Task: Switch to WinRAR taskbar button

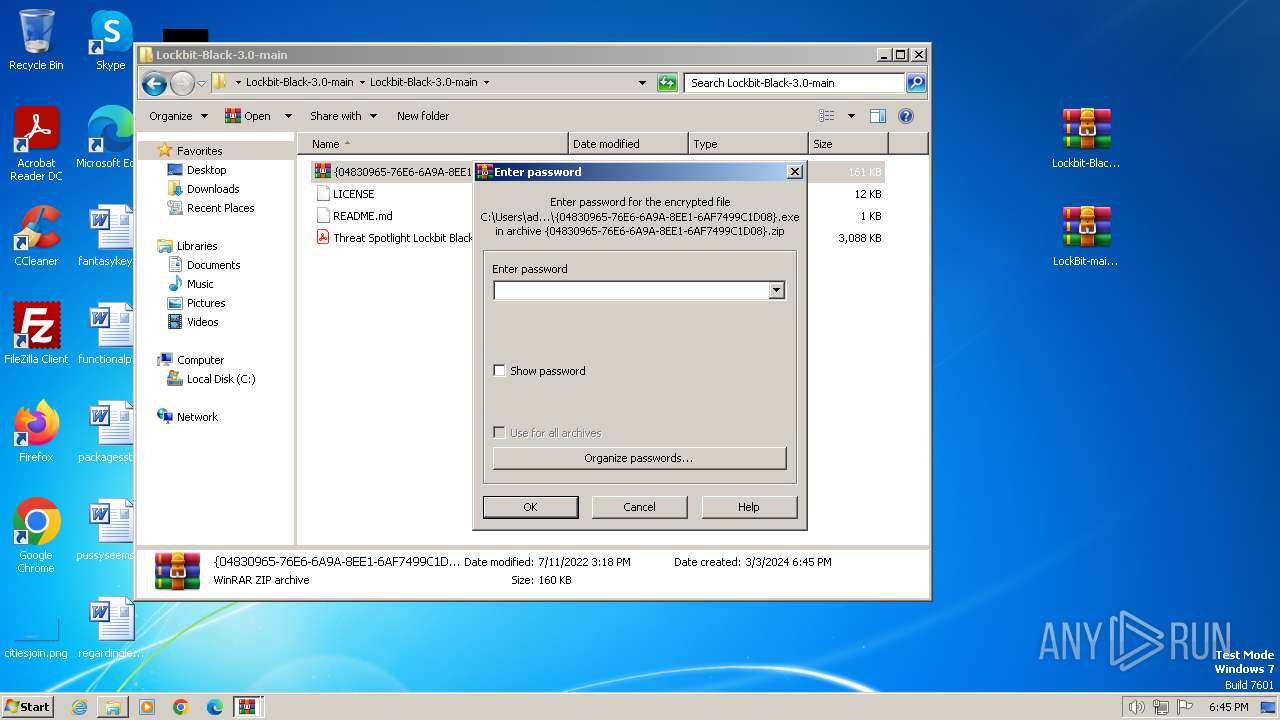Action: click(248, 707)
